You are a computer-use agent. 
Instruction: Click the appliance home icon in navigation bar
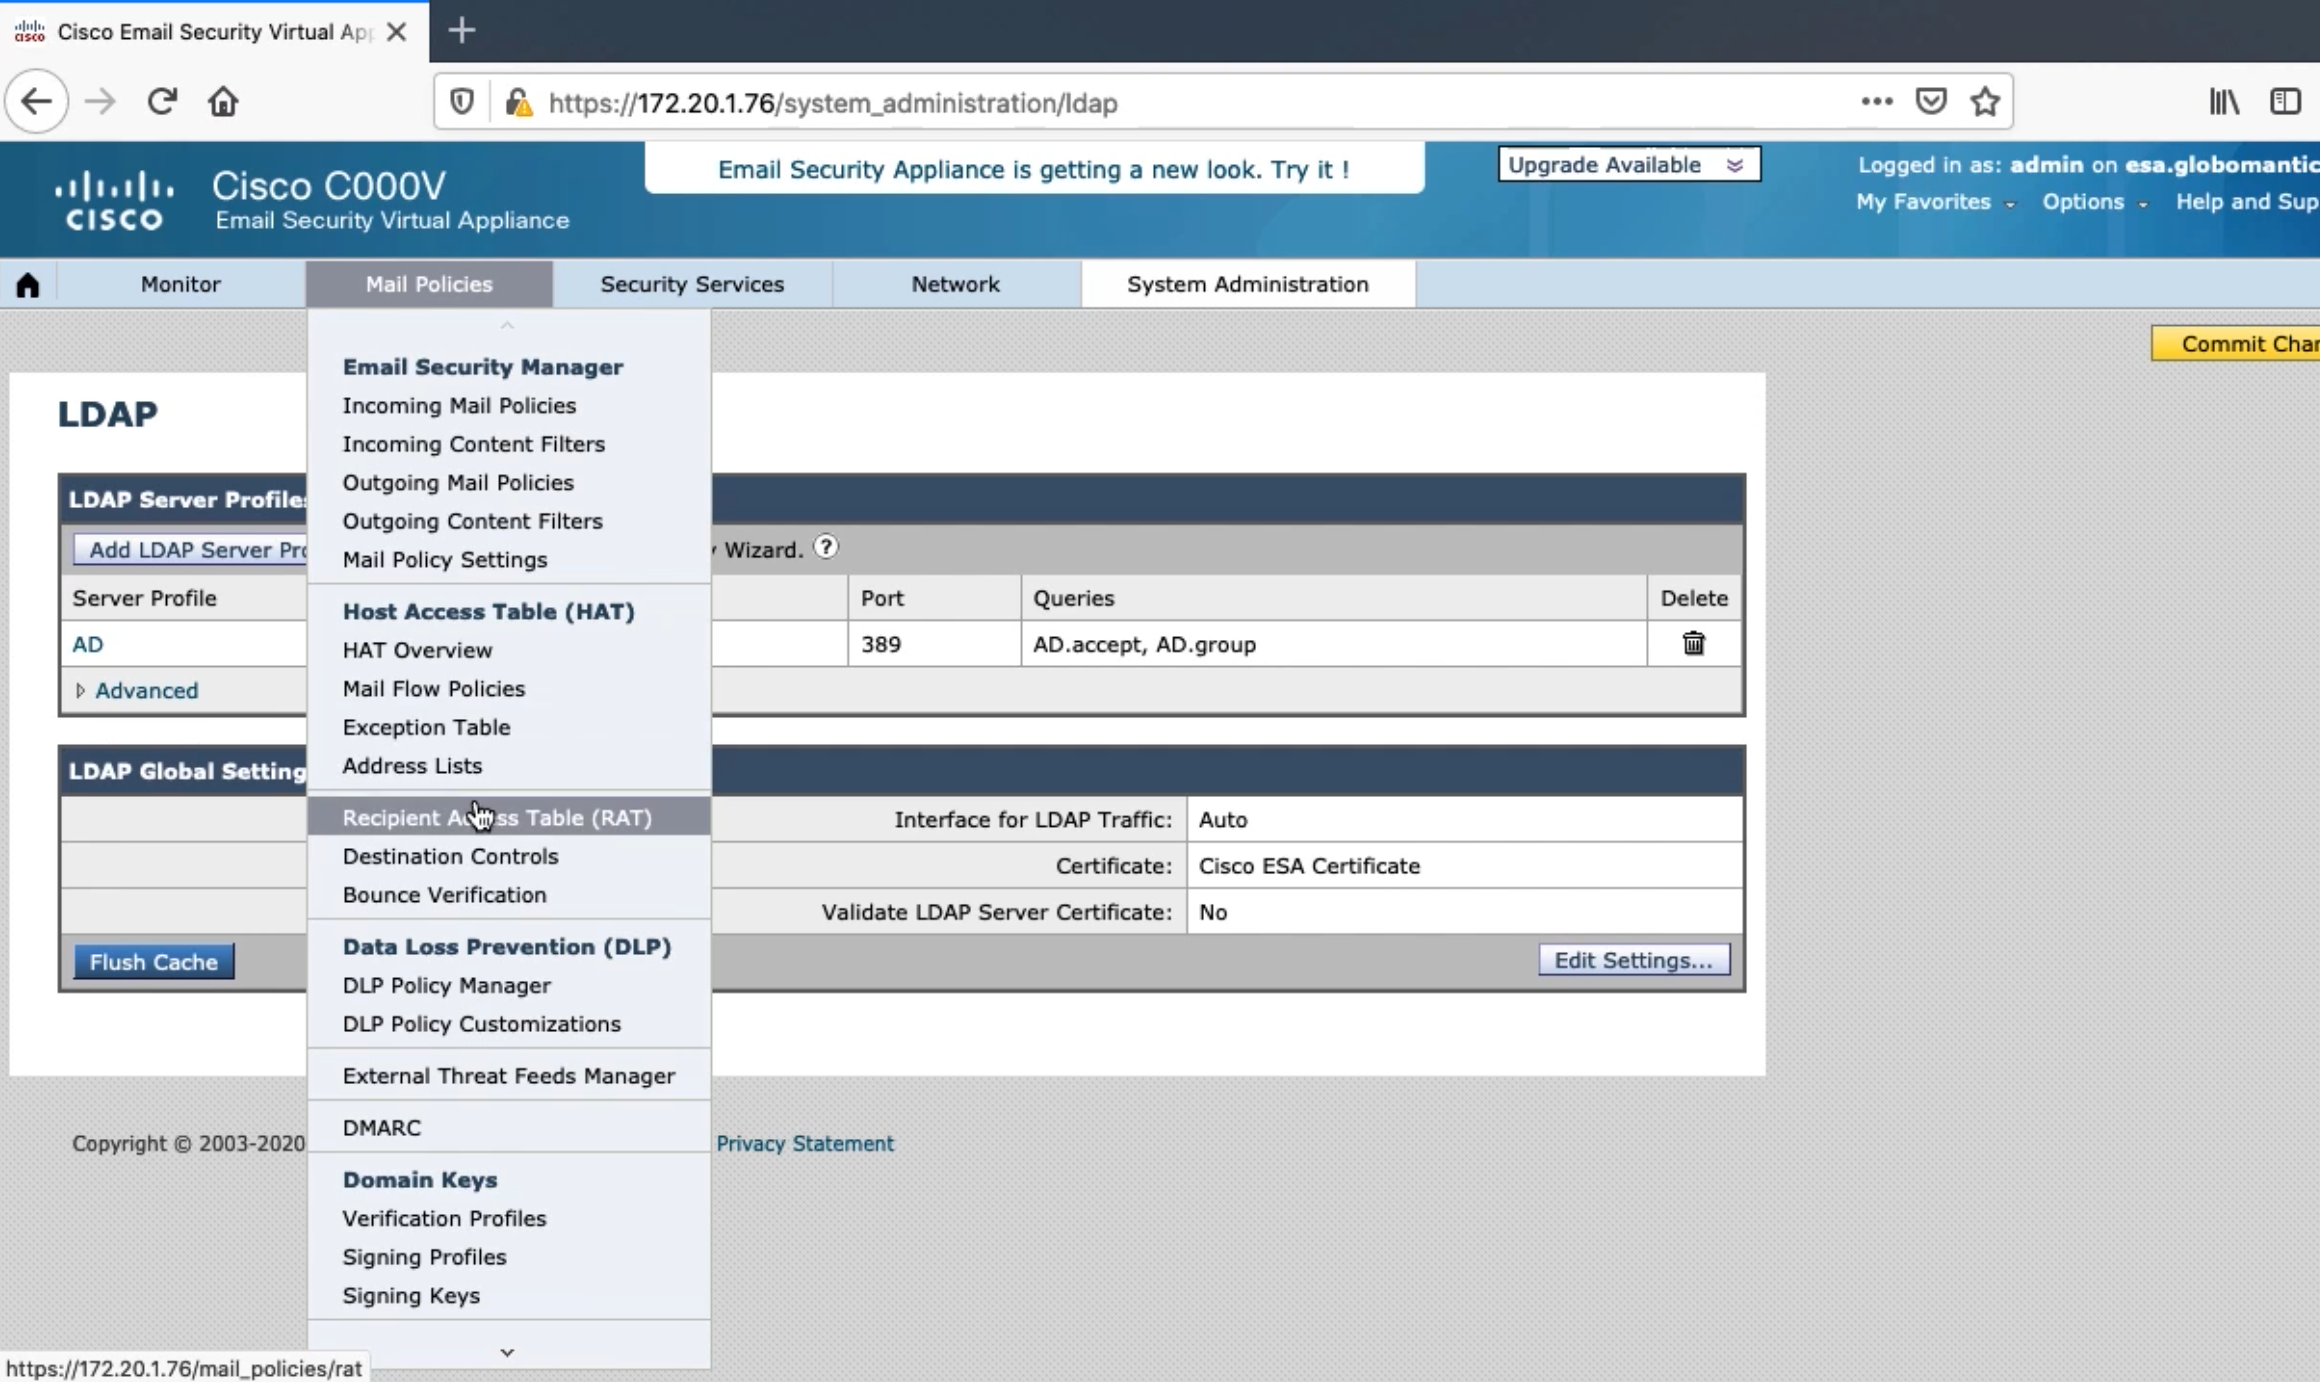(28, 285)
